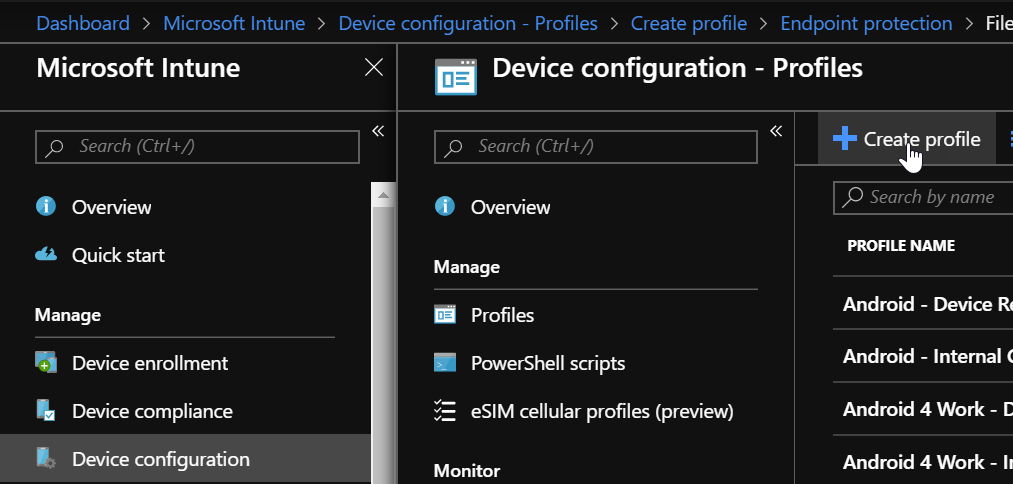Image resolution: width=1013 pixels, height=484 pixels.
Task: Navigate to Endpoint protection breadcrumb
Action: point(866,23)
